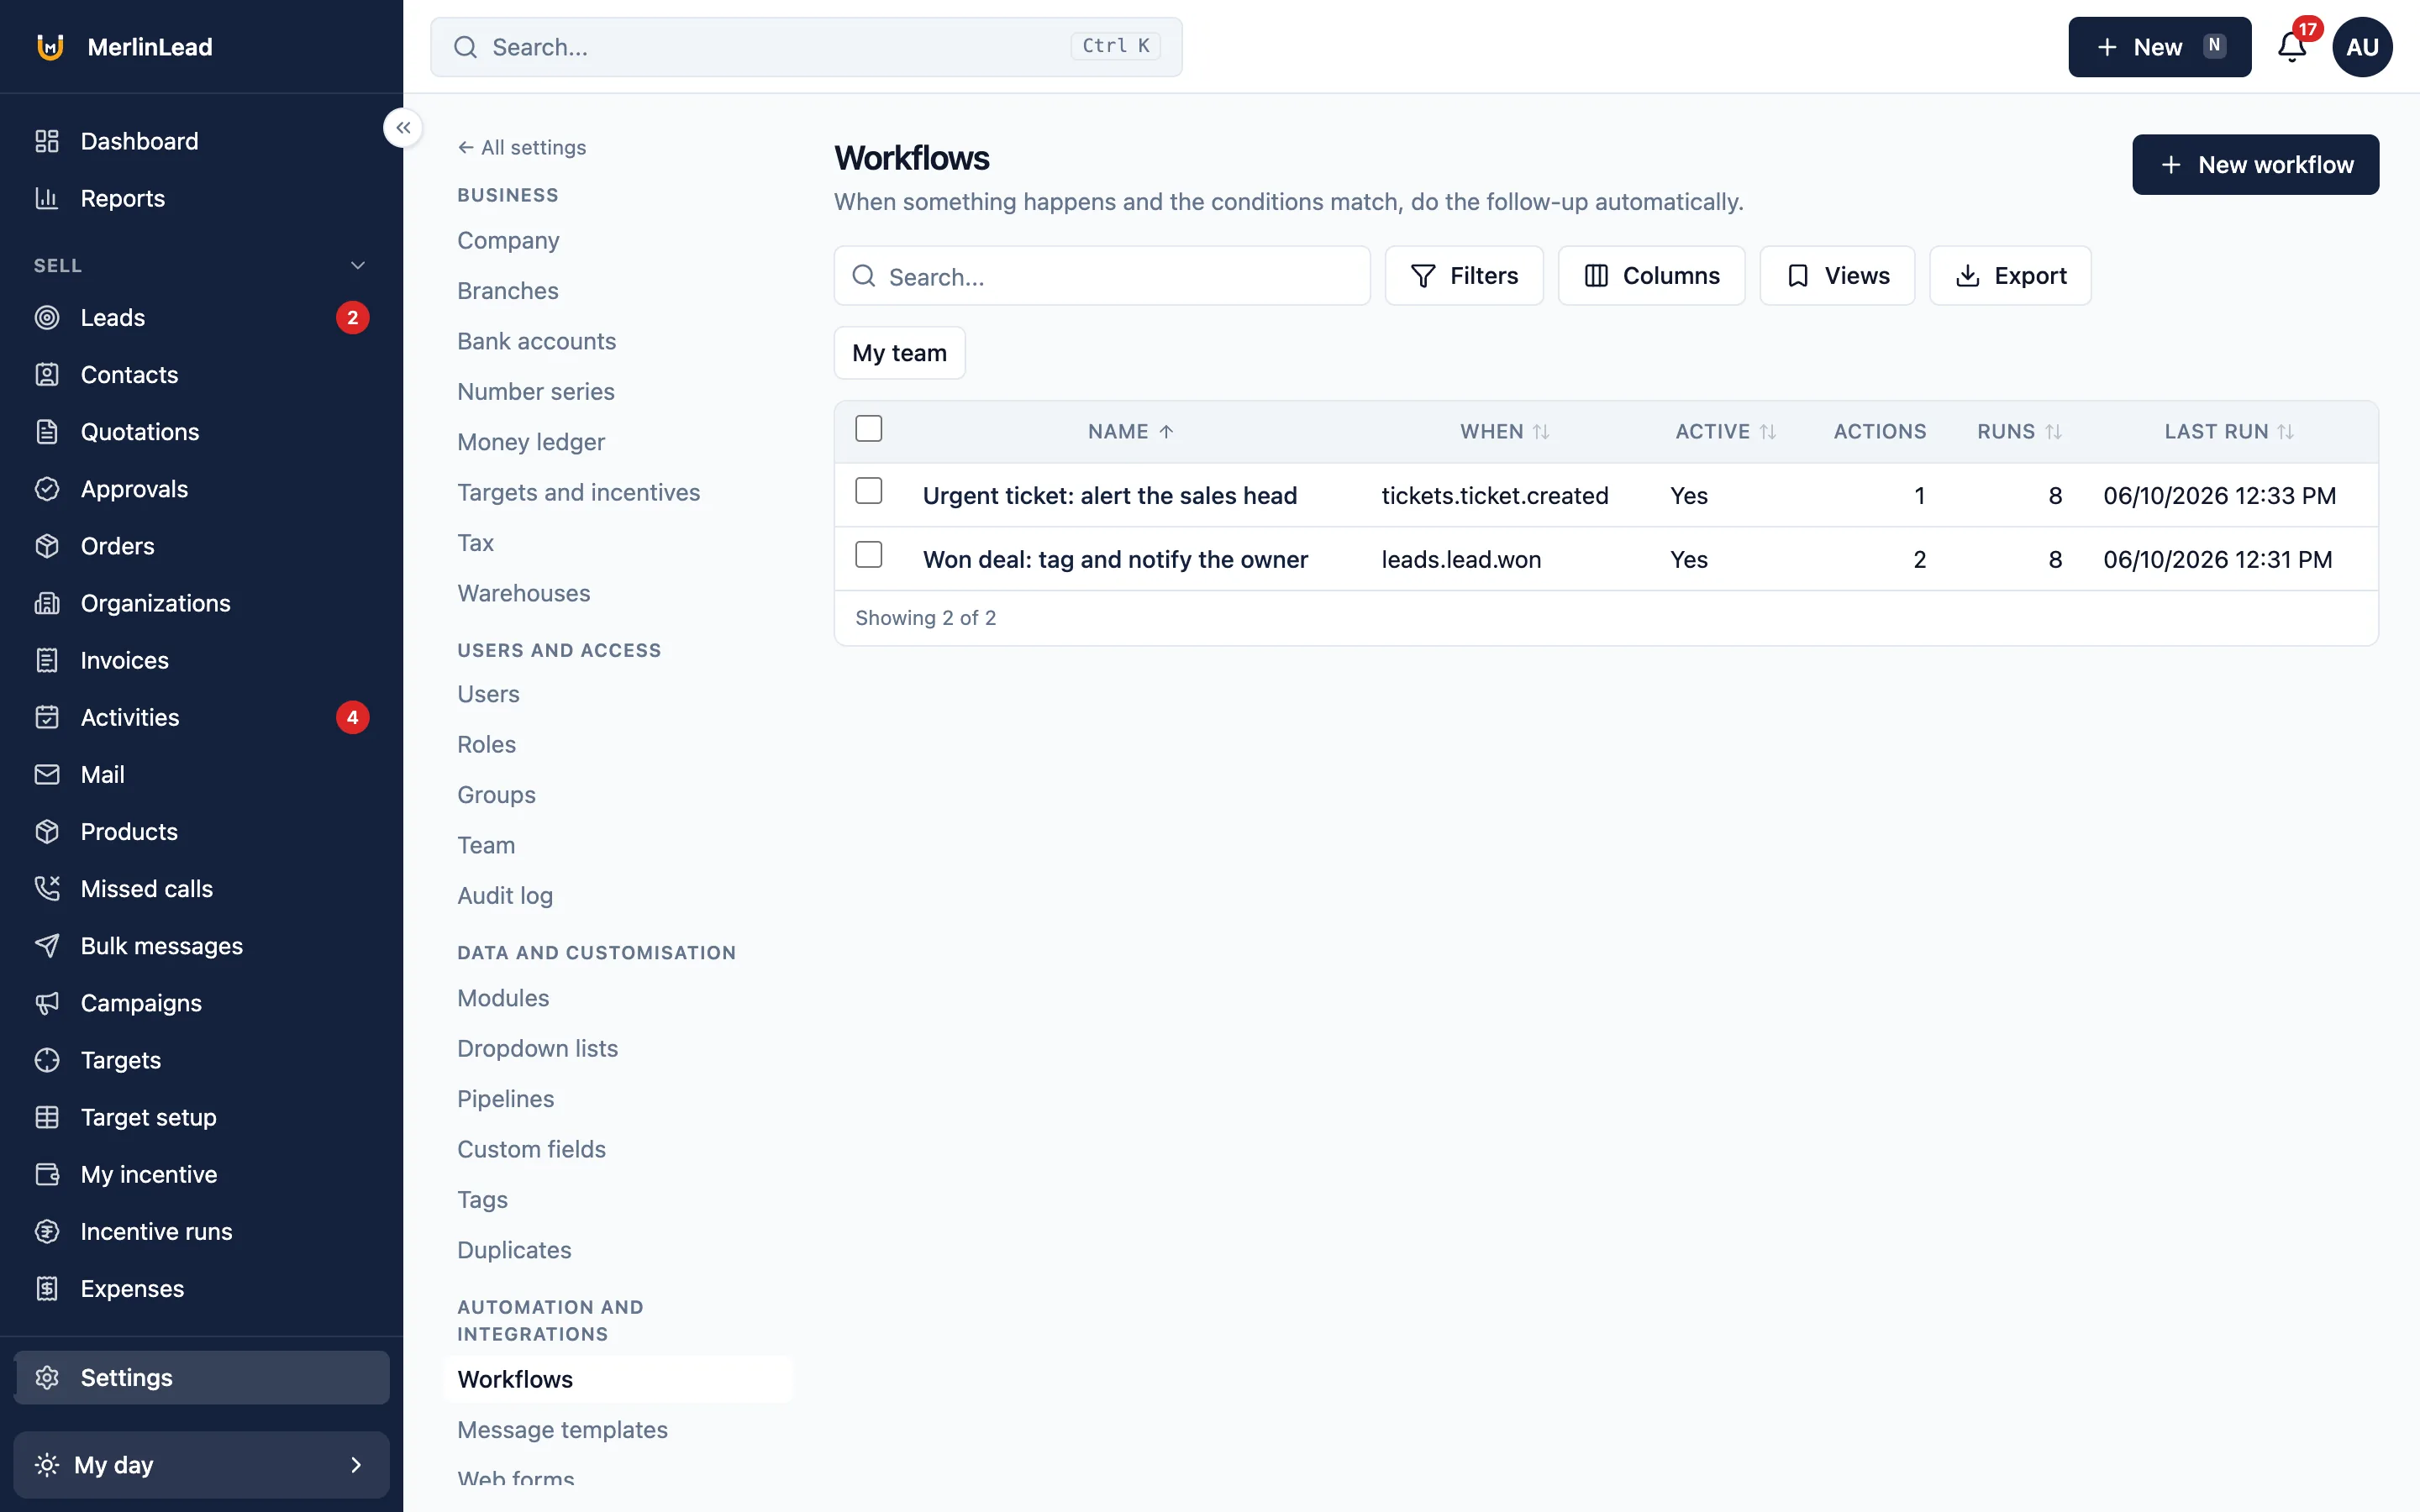Open Dashboard from the sidebar
Image resolution: width=2420 pixels, height=1512 pixels.
coord(201,141)
